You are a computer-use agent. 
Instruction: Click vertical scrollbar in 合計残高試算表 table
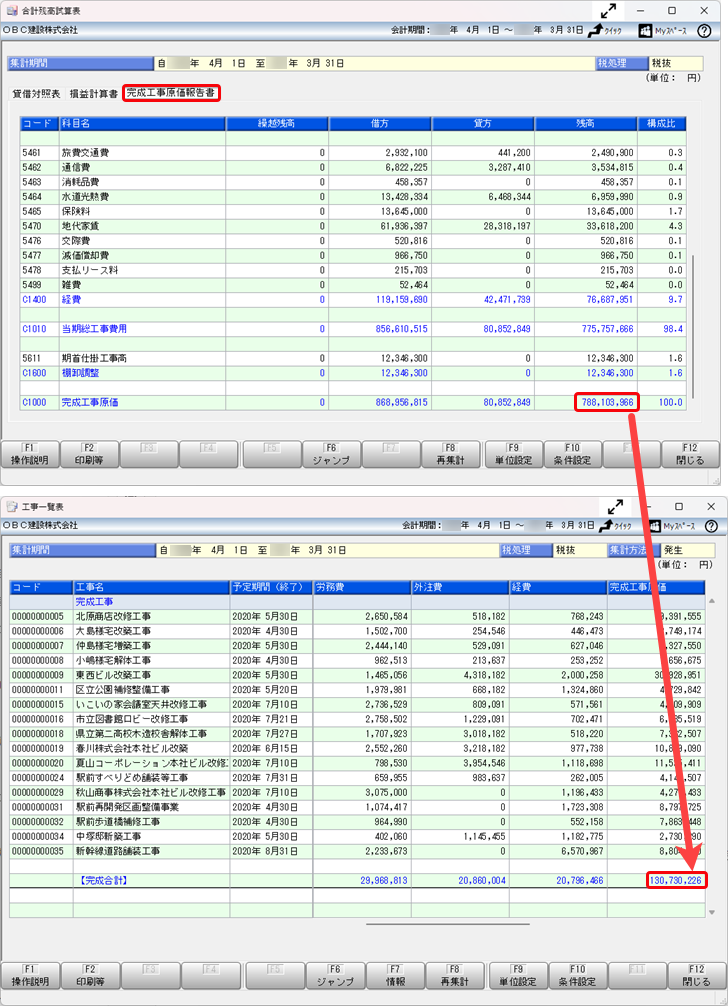pyautogui.click(x=693, y=328)
